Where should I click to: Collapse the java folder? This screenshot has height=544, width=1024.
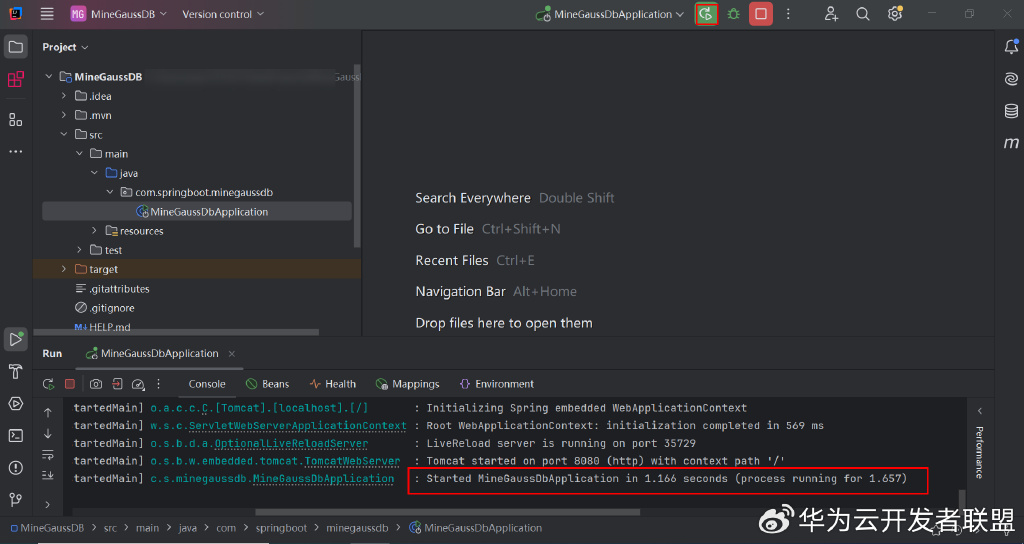click(x=94, y=173)
